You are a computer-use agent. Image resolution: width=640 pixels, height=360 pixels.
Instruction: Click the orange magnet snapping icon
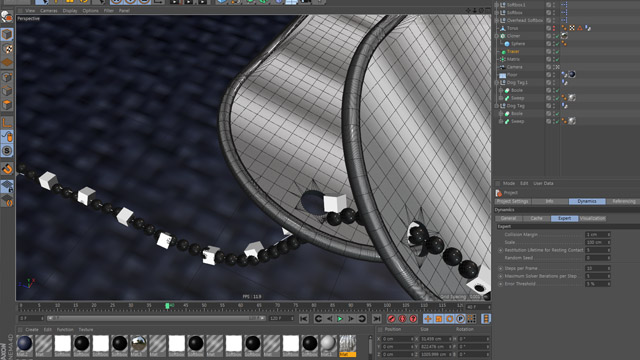[x=7, y=169]
